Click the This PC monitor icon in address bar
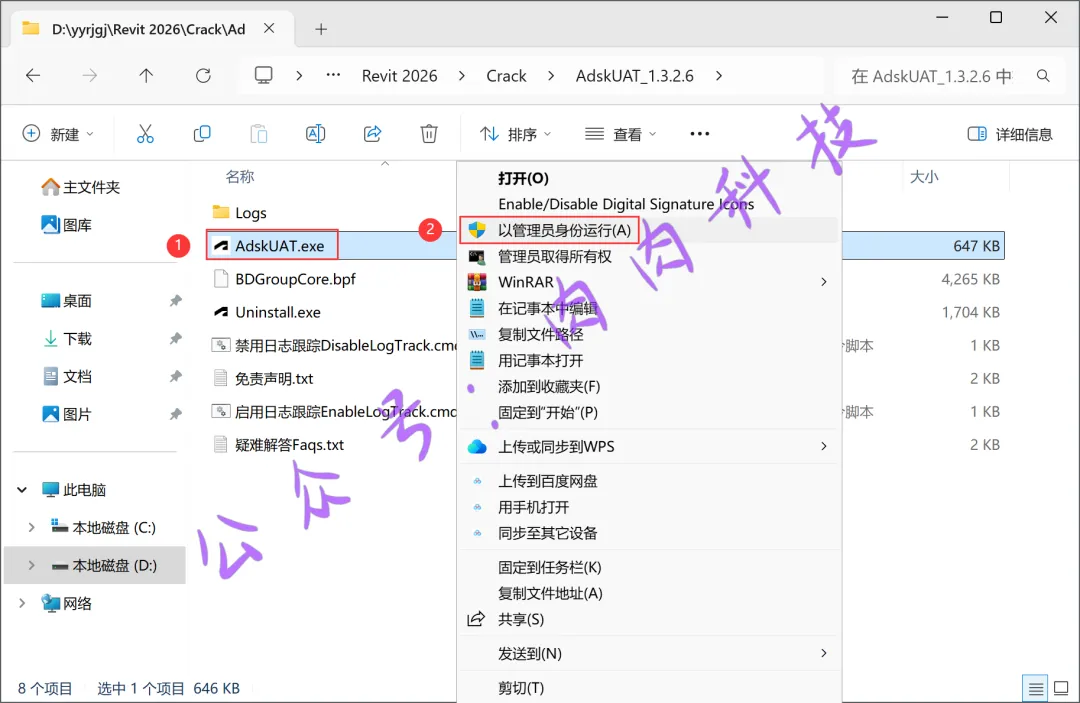This screenshot has width=1080, height=703. click(264, 75)
